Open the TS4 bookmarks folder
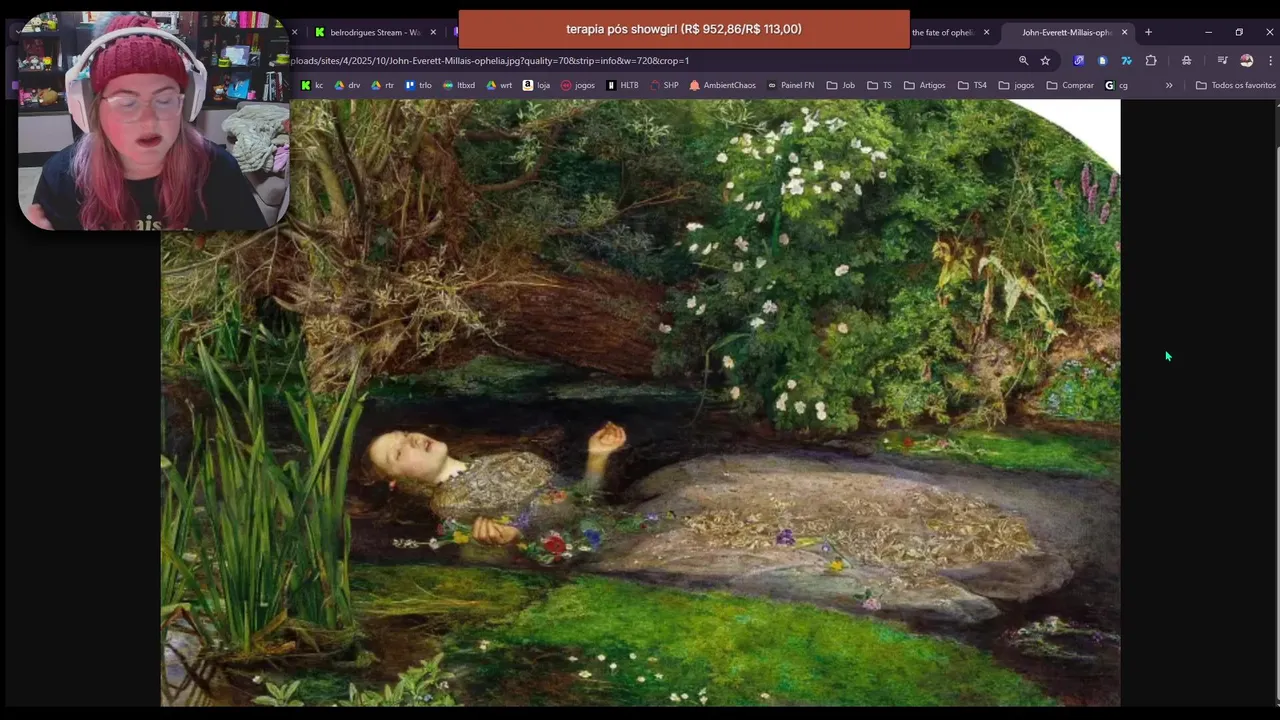The height and width of the screenshot is (720, 1280). (x=972, y=85)
